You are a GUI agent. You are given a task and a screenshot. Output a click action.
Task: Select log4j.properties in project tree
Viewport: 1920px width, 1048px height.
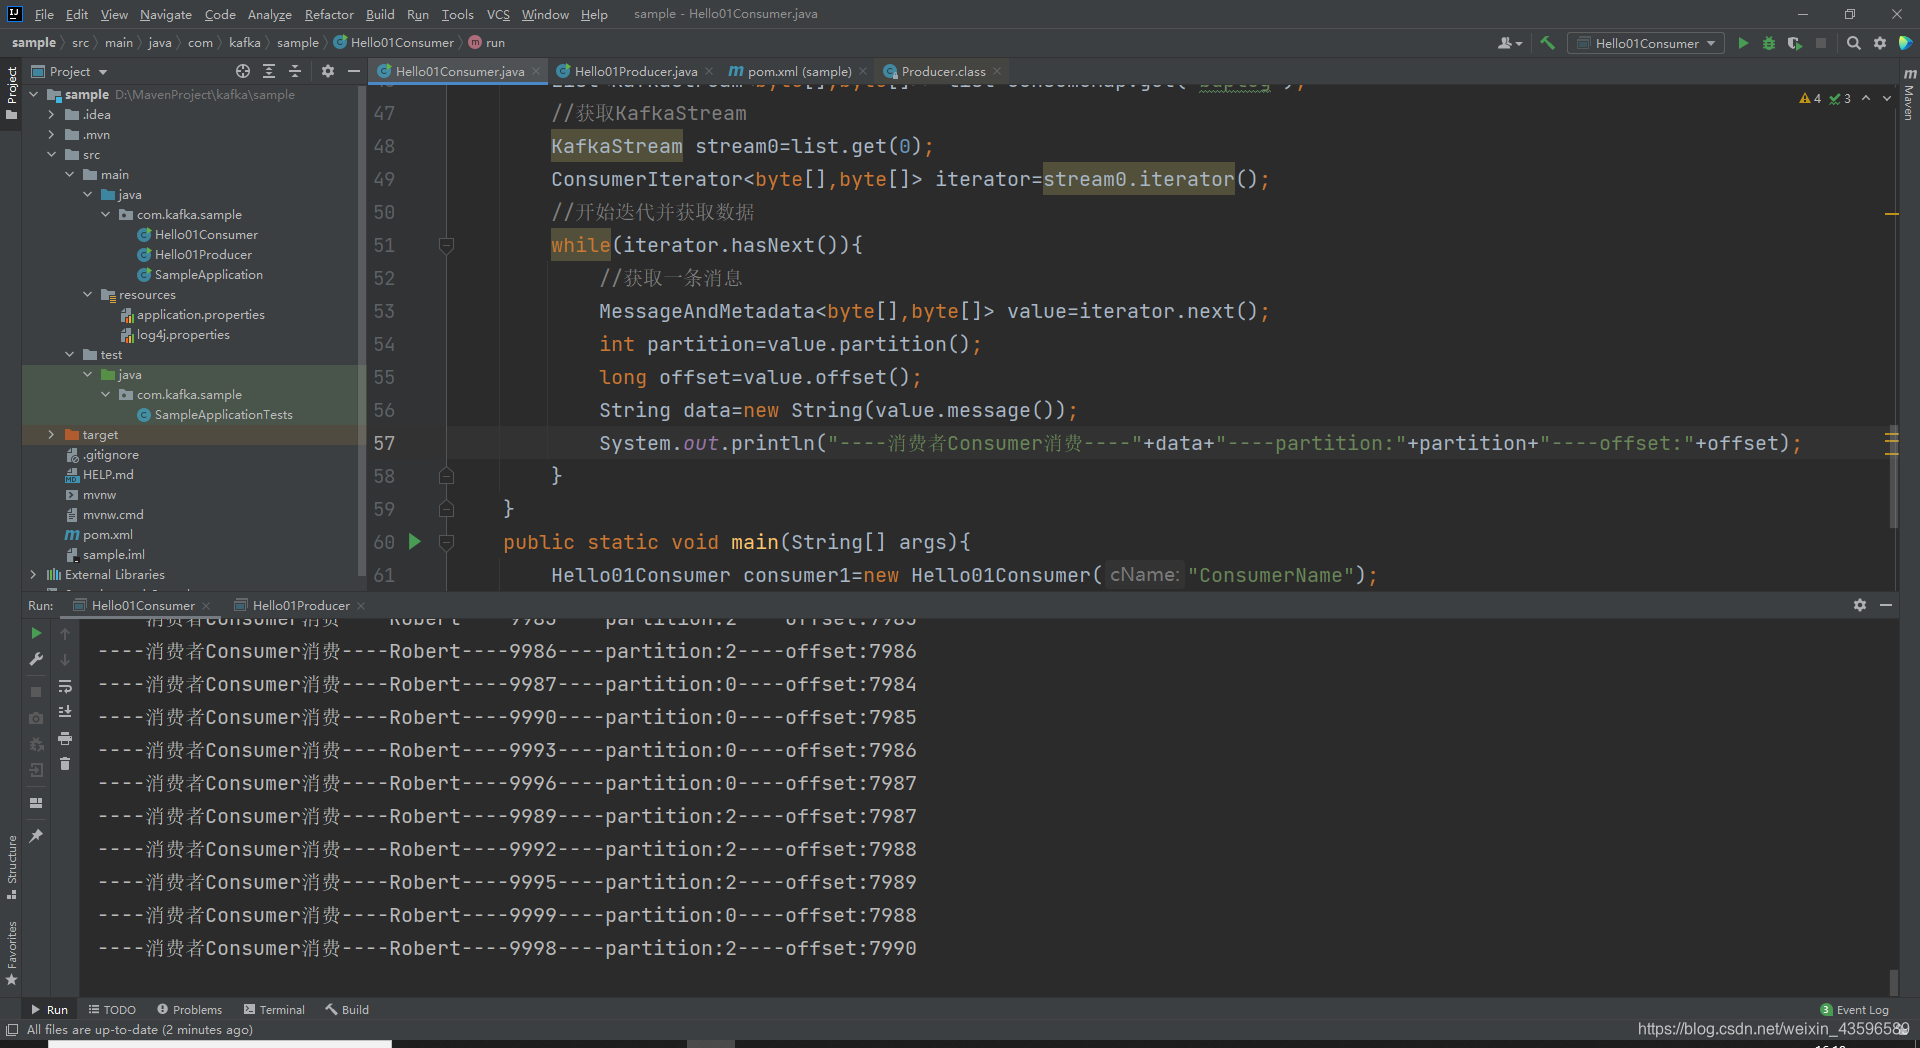183,334
